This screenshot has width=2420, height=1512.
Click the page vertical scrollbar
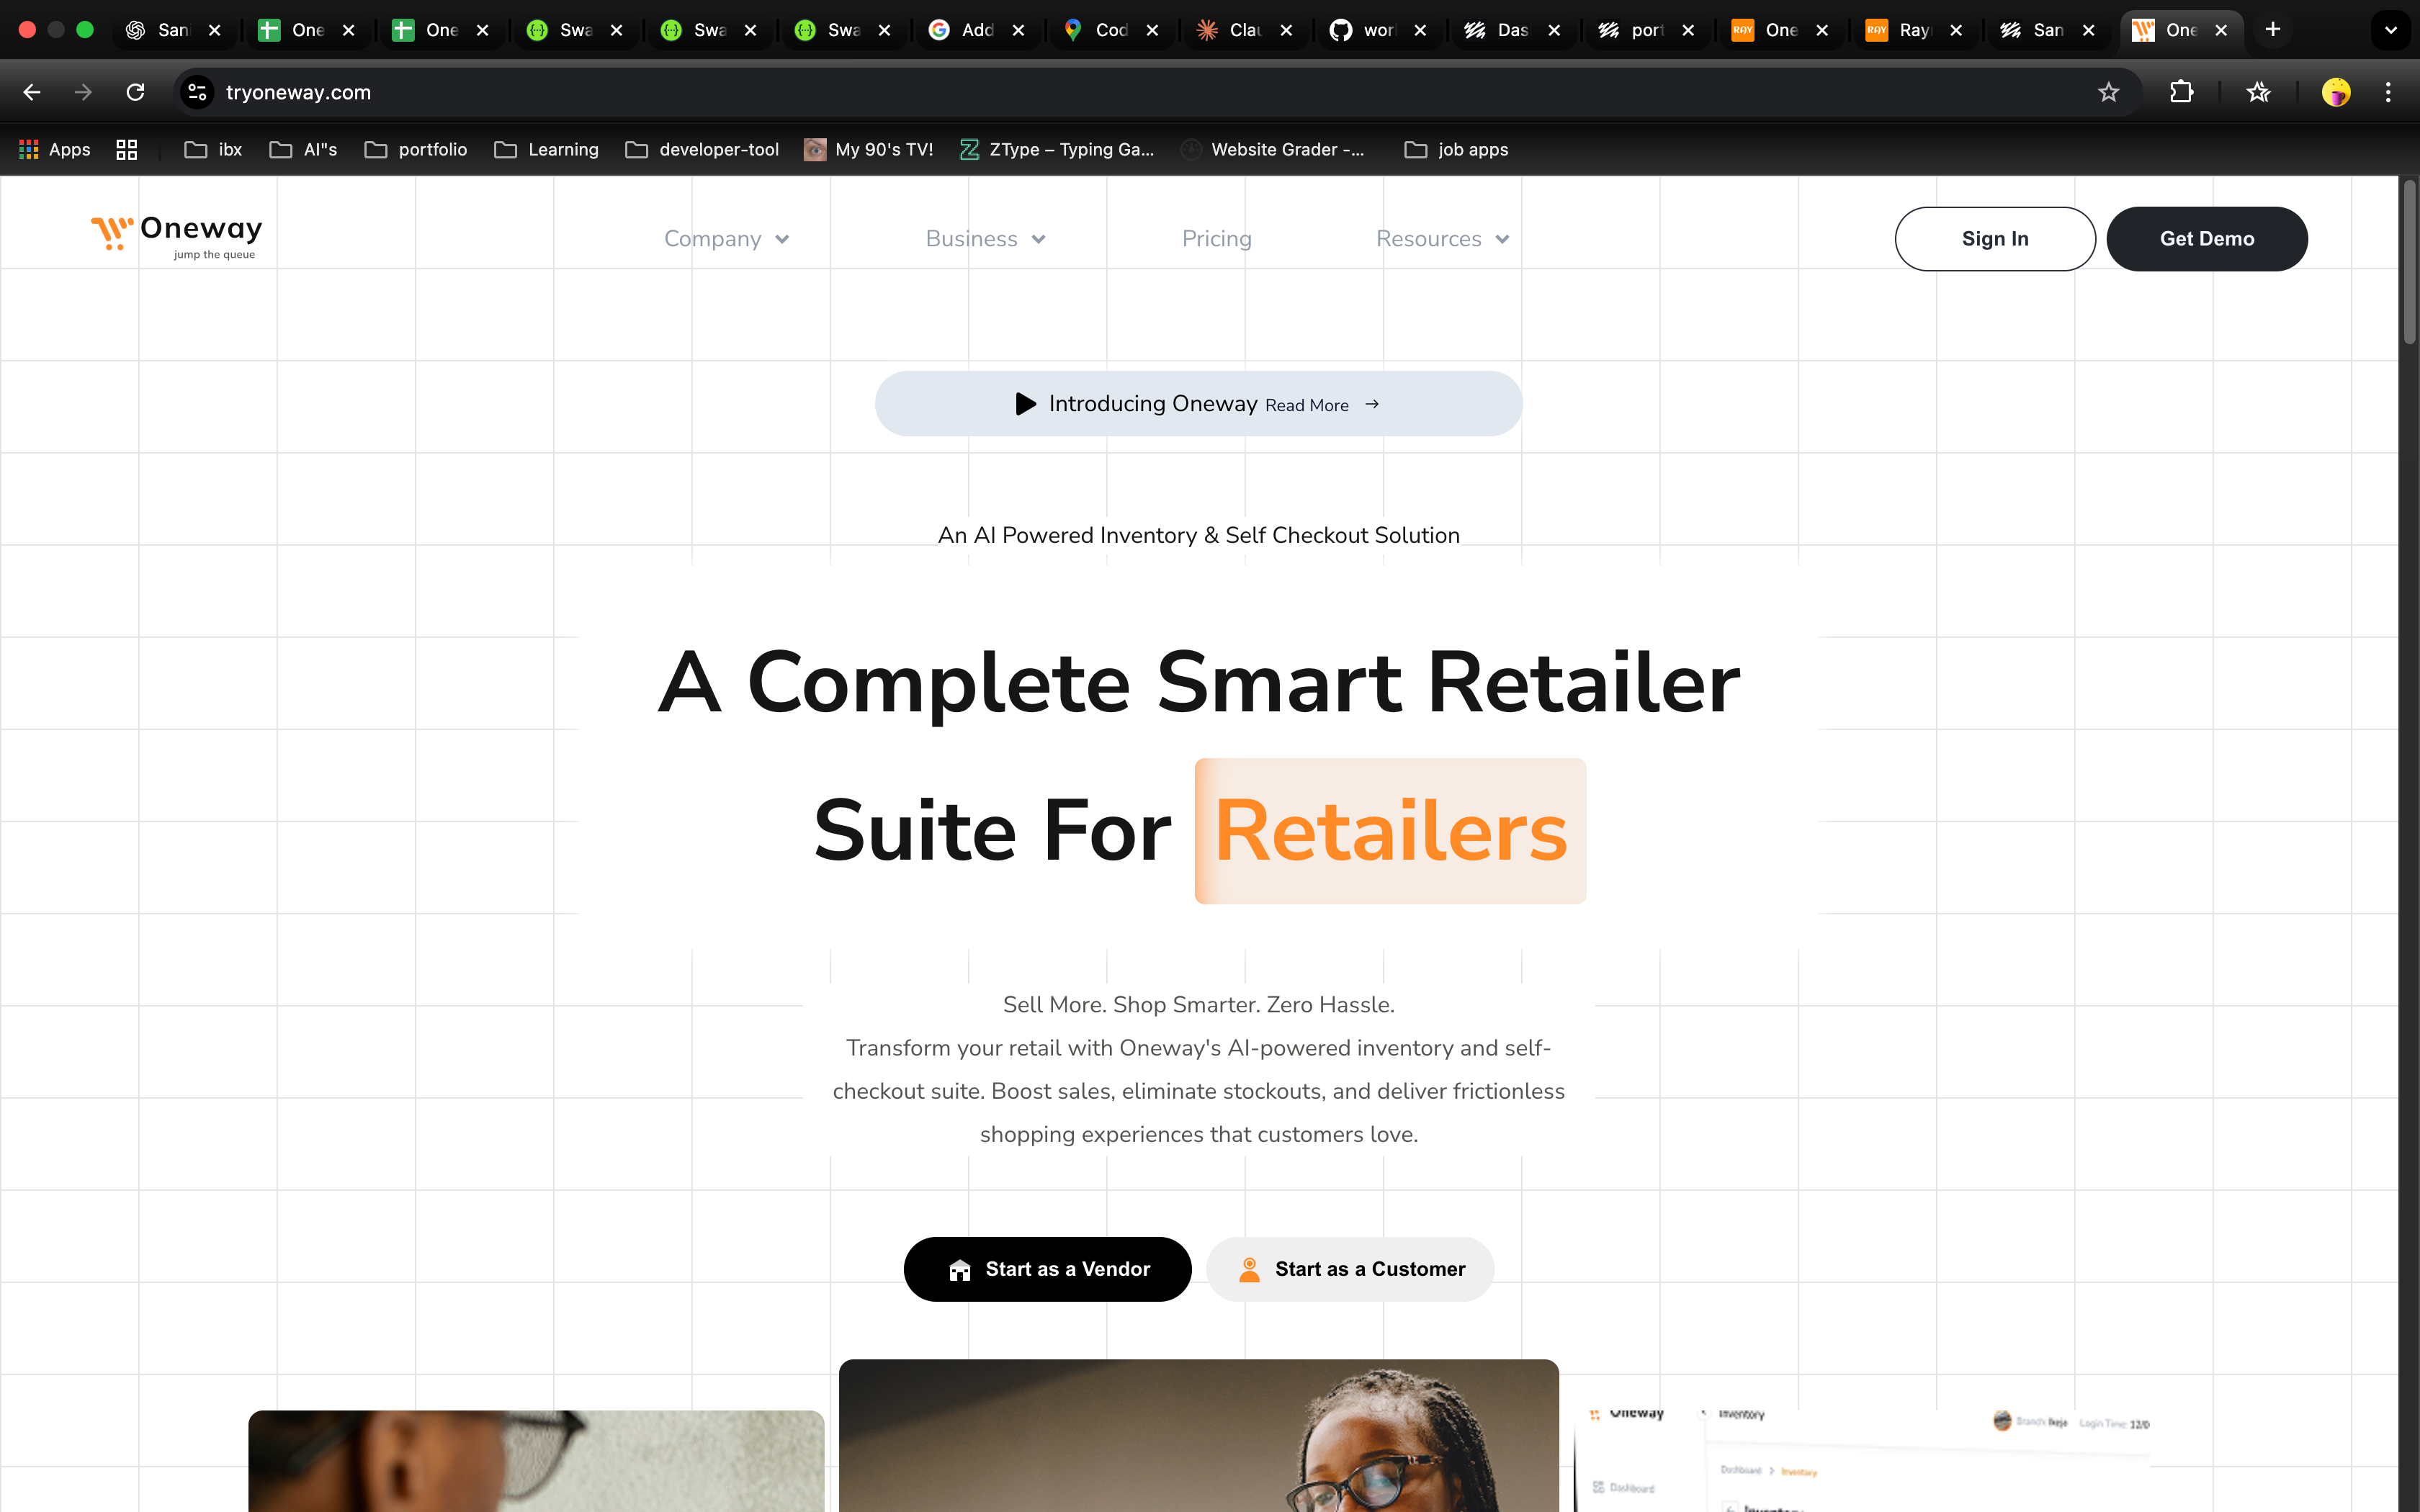pyautogui.click(x=2409, y=262)
